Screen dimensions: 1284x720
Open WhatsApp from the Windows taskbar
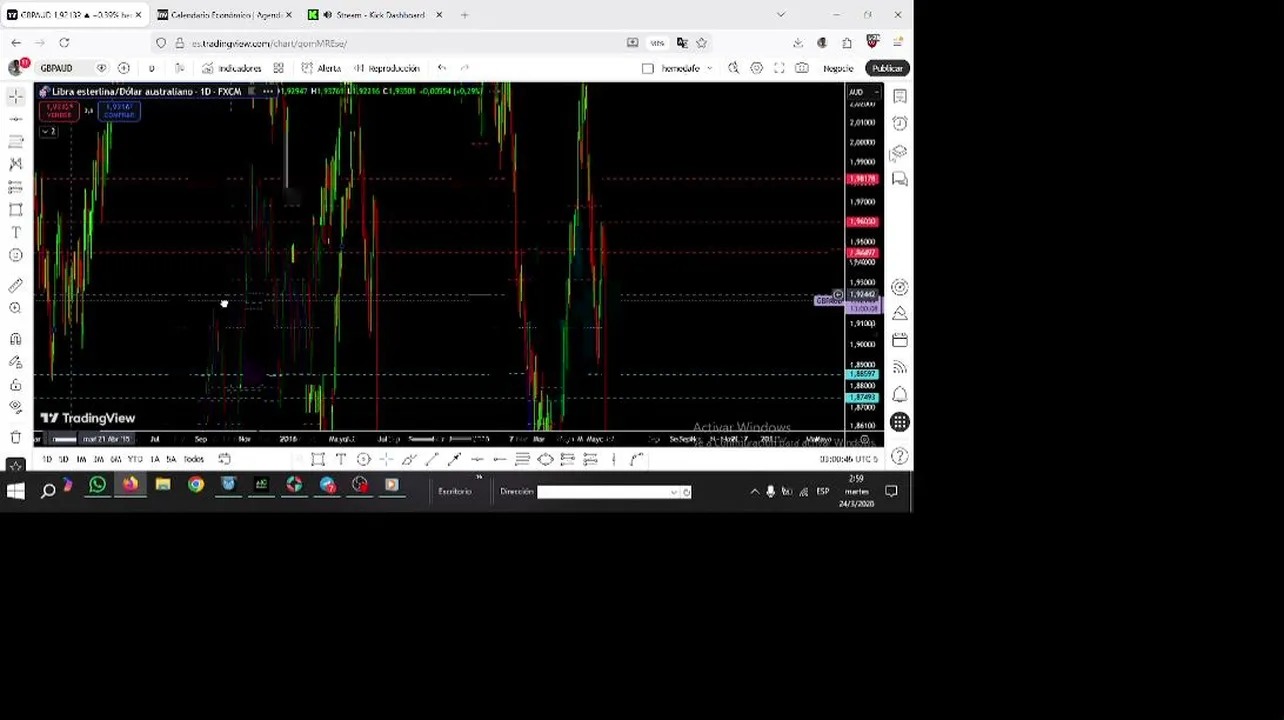tap(97, 486)
